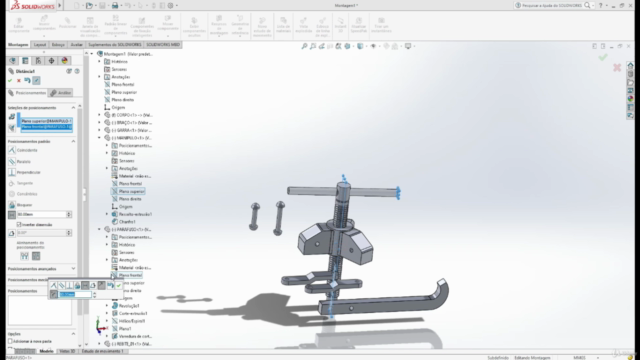The height and width of the screenshot is (360, 640).
Task: Click the Vista explodida ribbon button
Action: 303,25
